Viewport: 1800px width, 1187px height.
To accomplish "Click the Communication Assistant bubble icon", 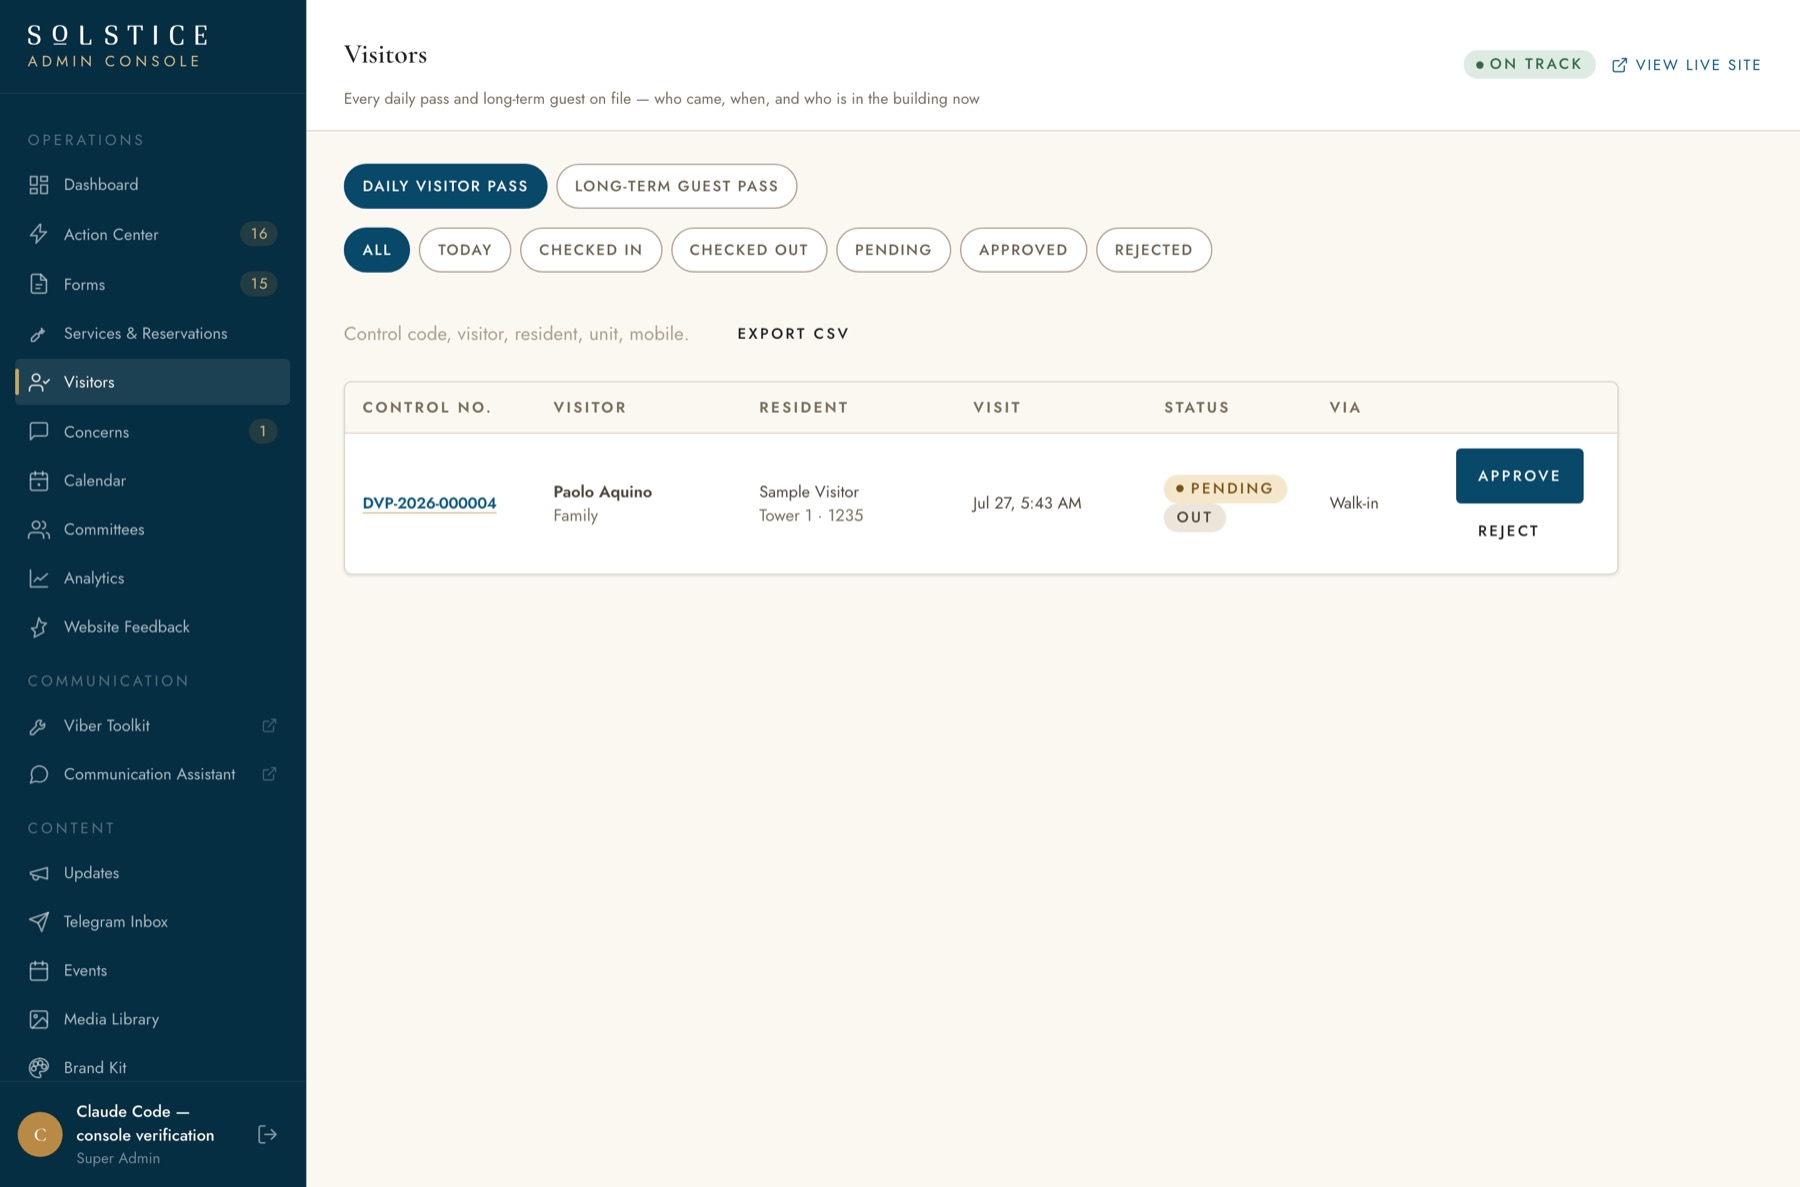I will click(x=39, y=775).
